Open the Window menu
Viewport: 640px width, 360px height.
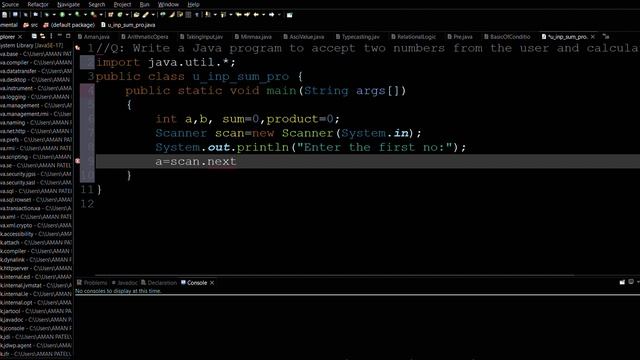[168, 4]
